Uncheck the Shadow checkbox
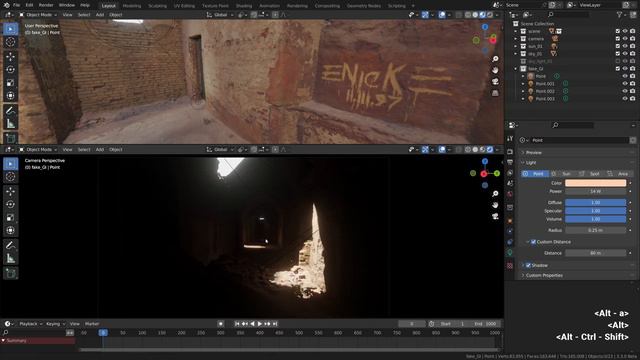The height and width of the screenshot is (360, 640). 528,265
